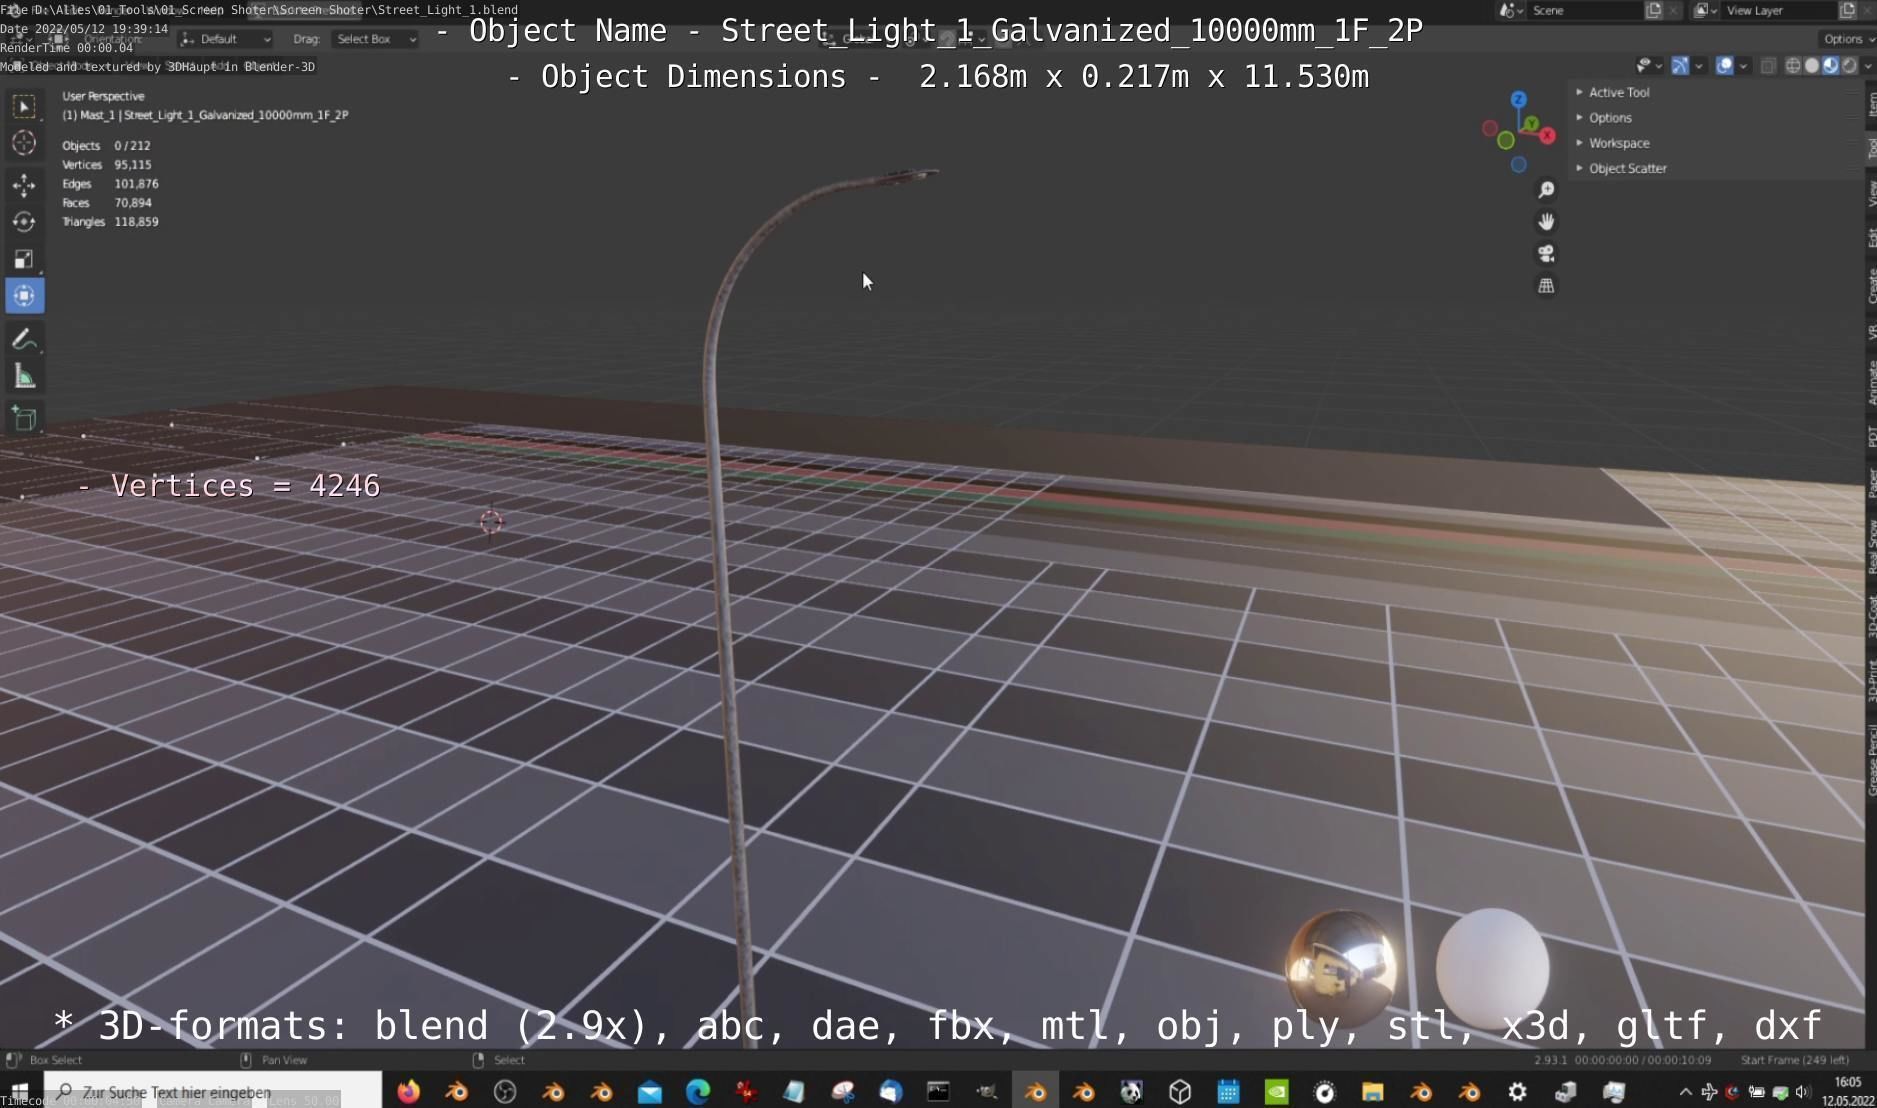This screenshot has height=1108, width=1877.
Task: Open the Settings gear in taskbar
Action: (x=1517, y=1092)
